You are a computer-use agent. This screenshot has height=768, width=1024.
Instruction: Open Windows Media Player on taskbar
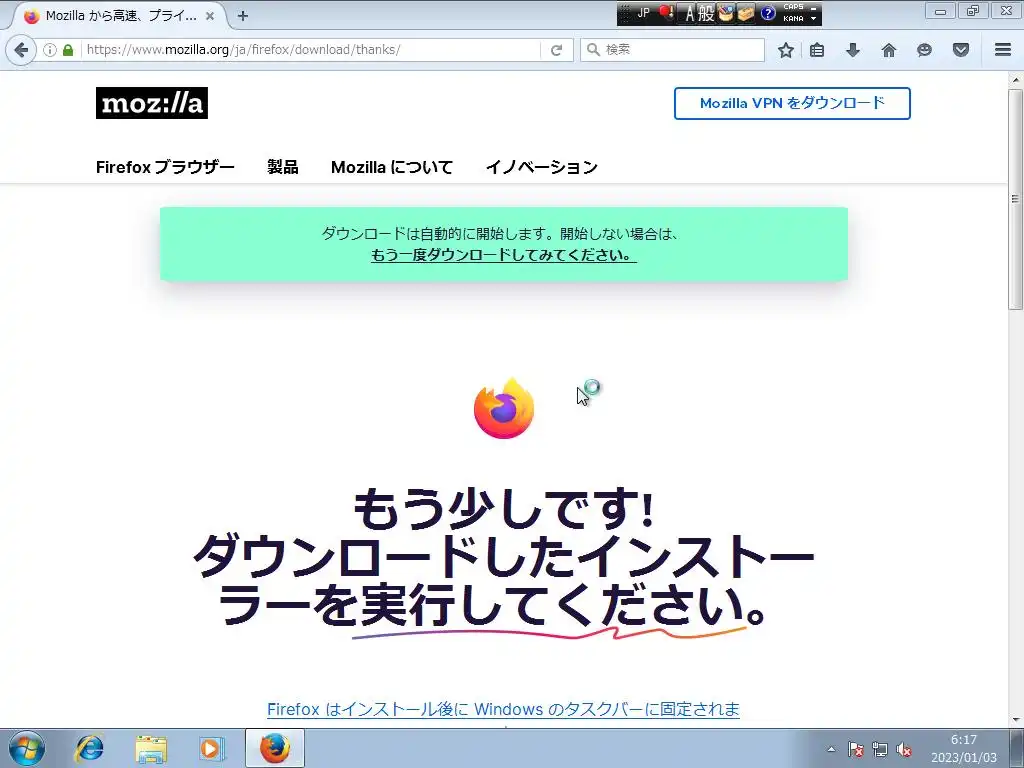click(x=212, y=748)
